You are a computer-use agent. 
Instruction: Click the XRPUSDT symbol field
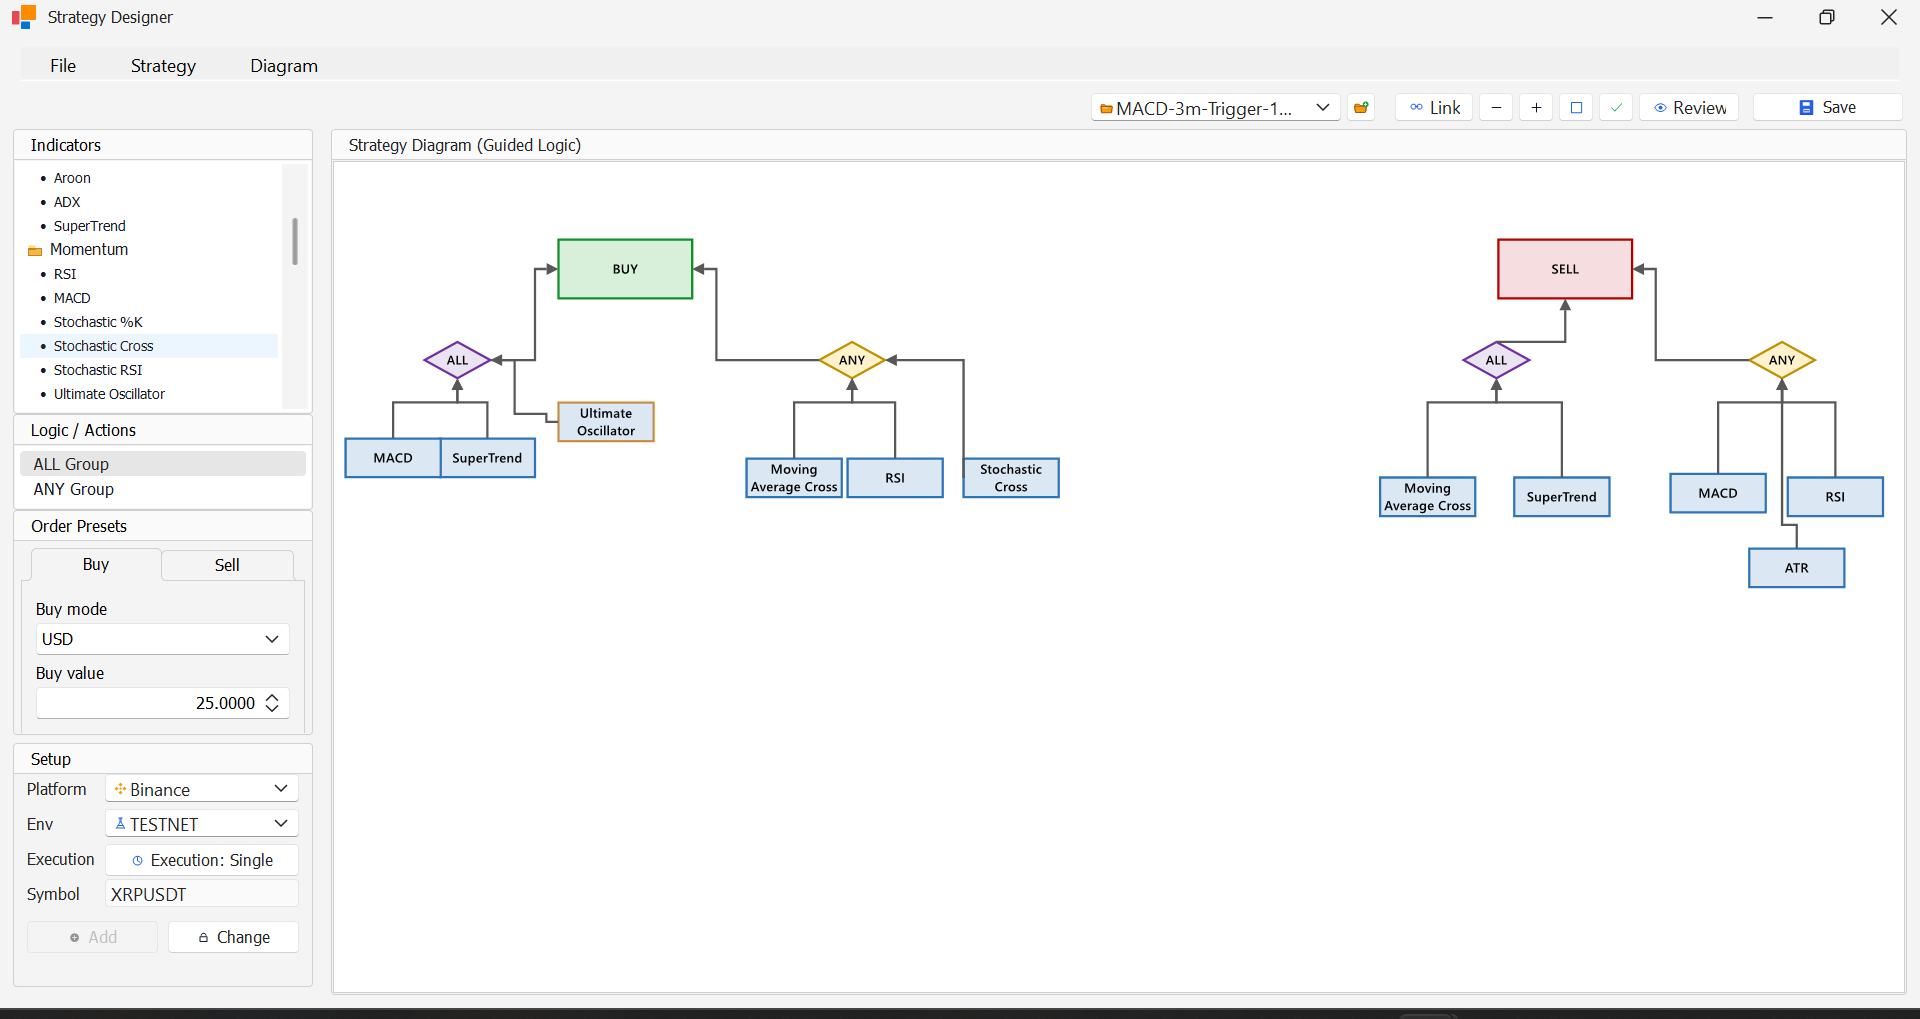tap(202, 894)
